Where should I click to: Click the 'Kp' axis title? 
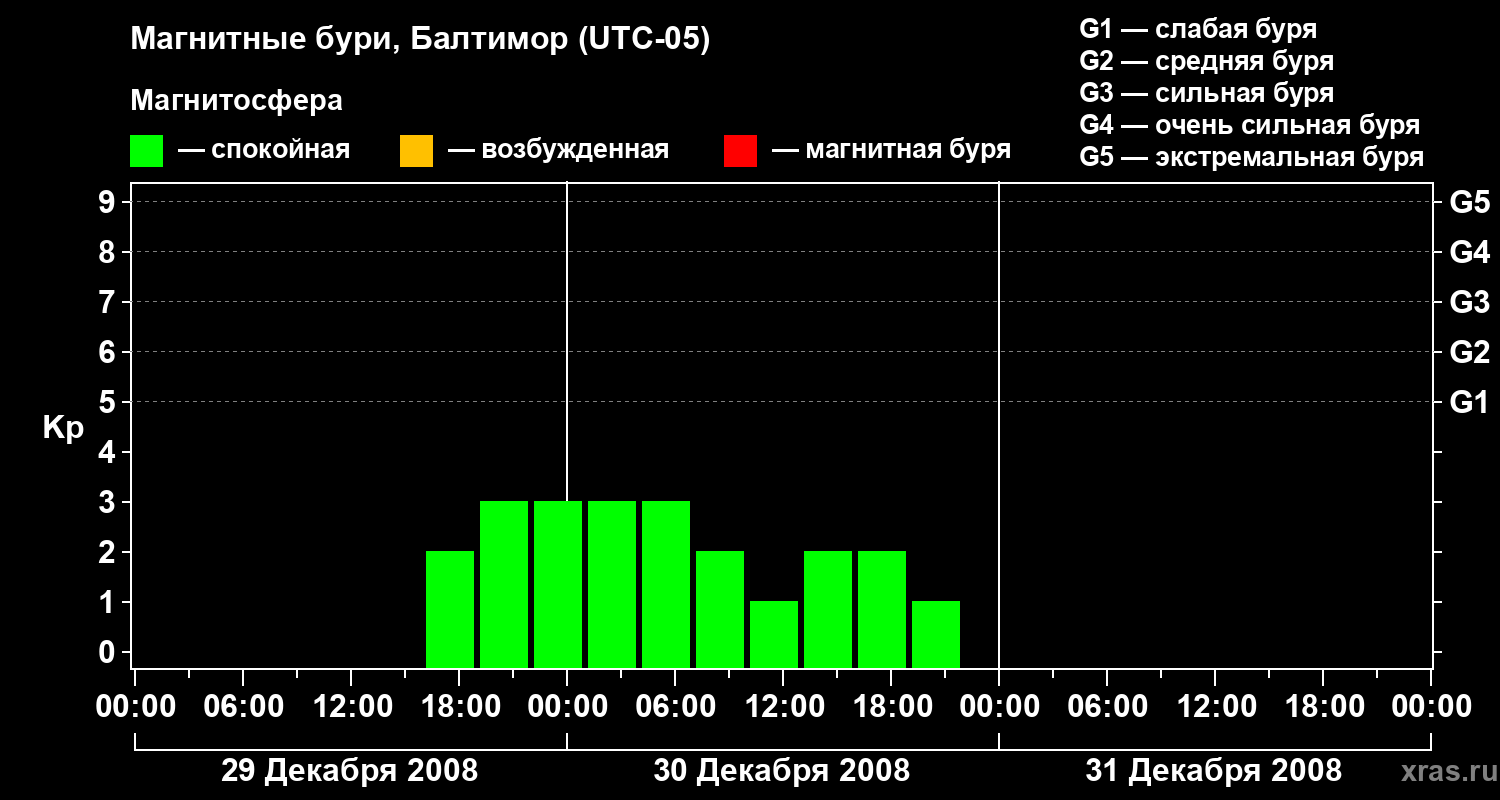click(63, 428)
